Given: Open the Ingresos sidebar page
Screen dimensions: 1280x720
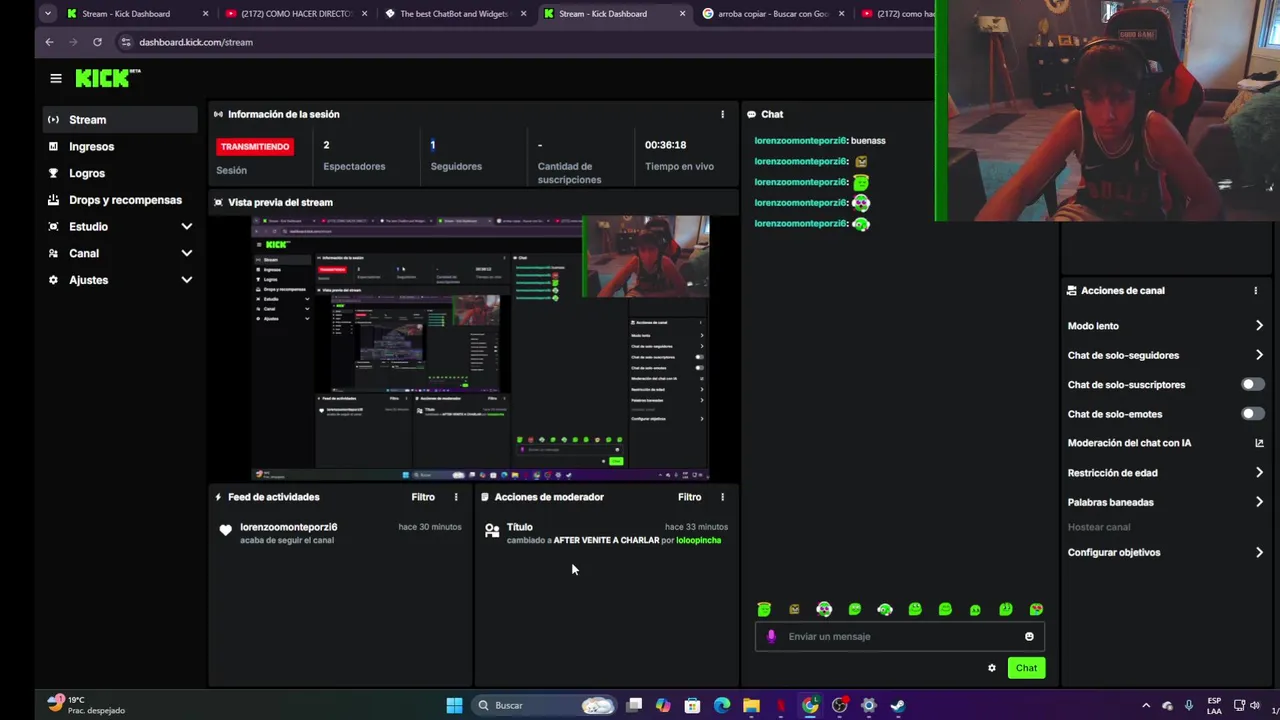Looking at the screenshot, I should tap(120, 147).
